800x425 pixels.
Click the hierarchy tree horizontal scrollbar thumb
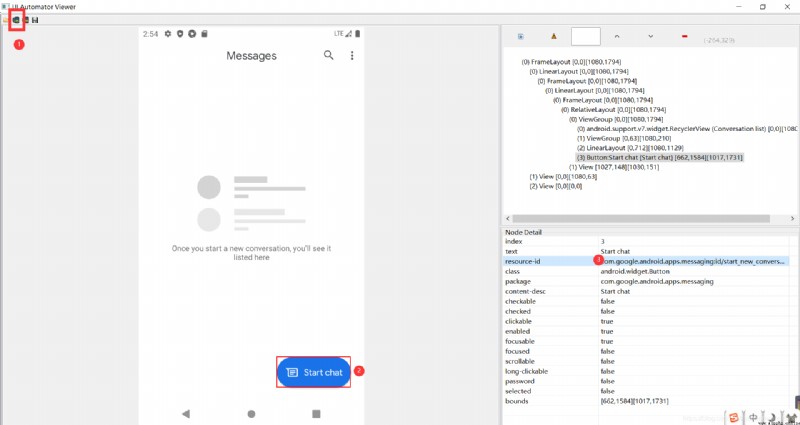pos(641,218)
